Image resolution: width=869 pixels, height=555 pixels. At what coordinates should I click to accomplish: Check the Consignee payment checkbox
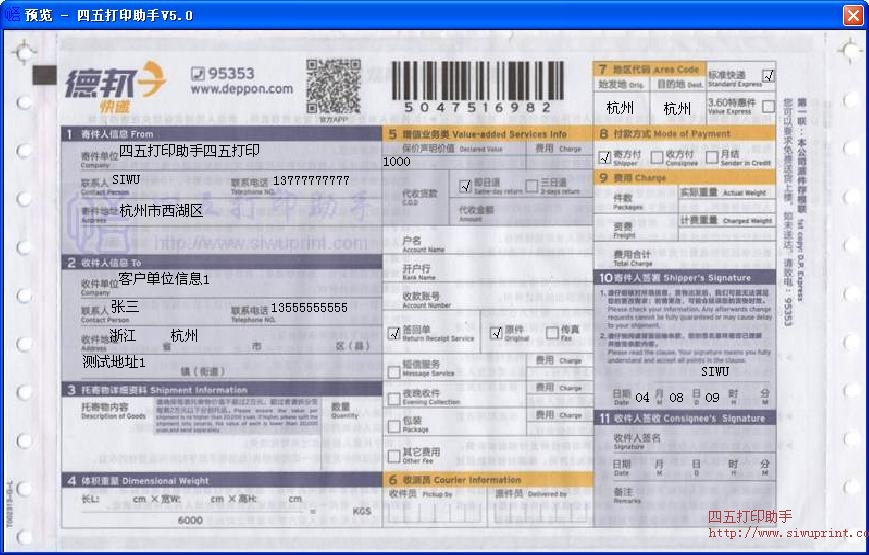(657, 157)
